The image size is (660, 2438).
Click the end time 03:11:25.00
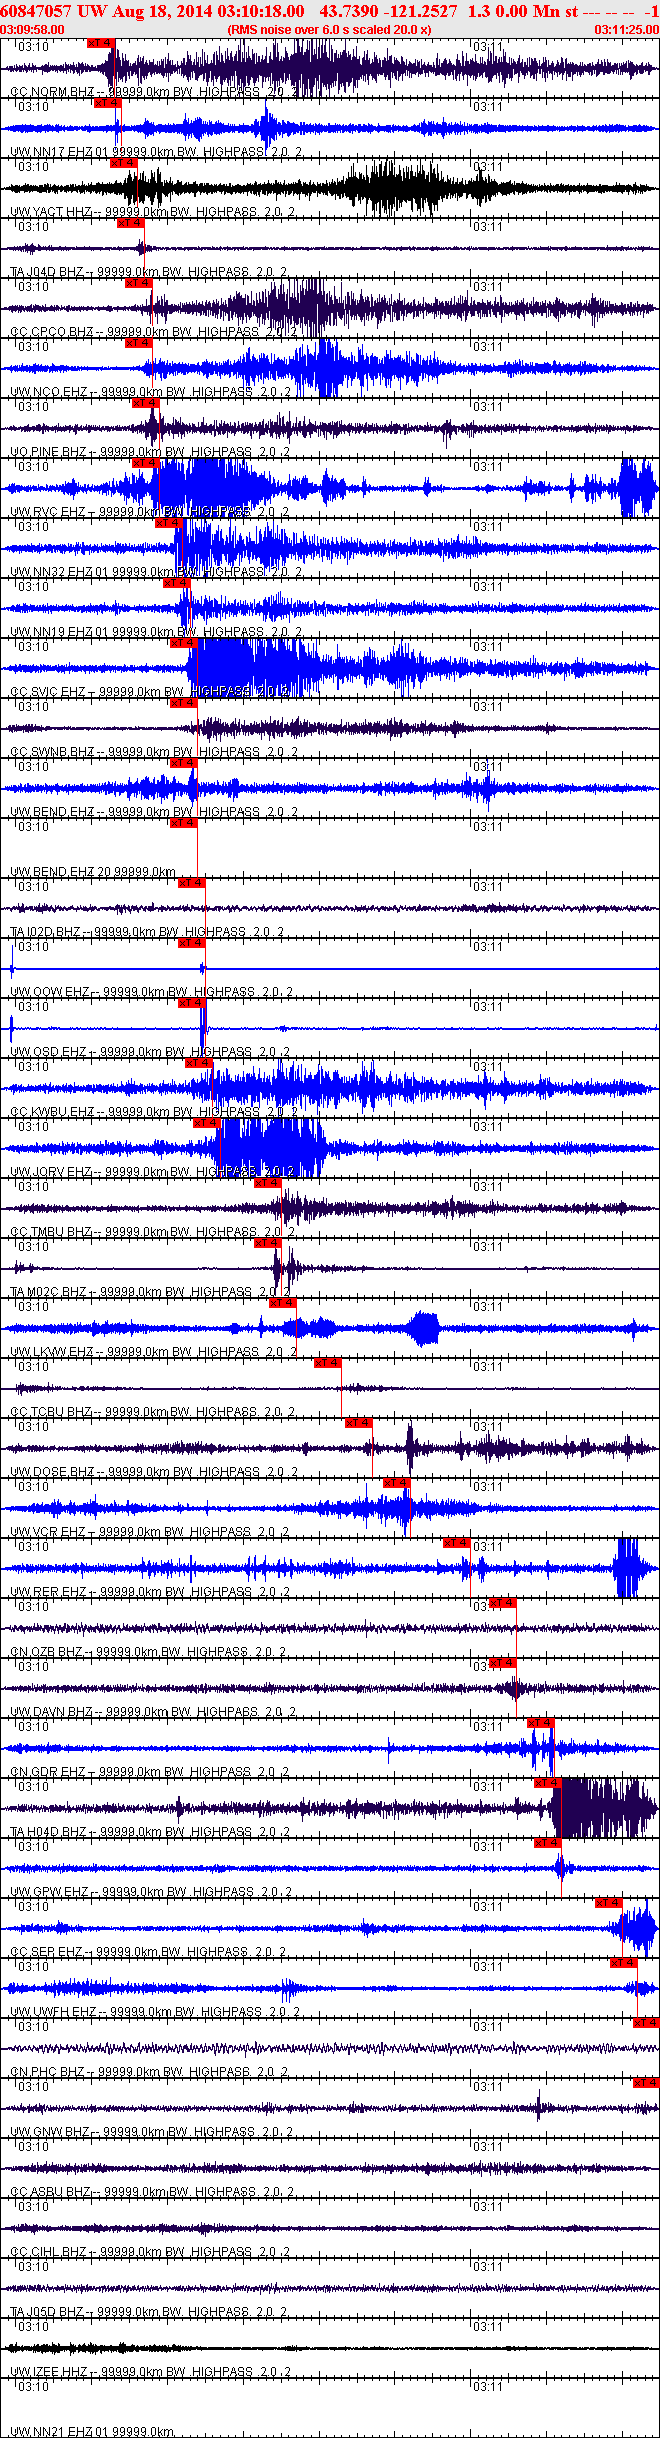tap(627, 30)
